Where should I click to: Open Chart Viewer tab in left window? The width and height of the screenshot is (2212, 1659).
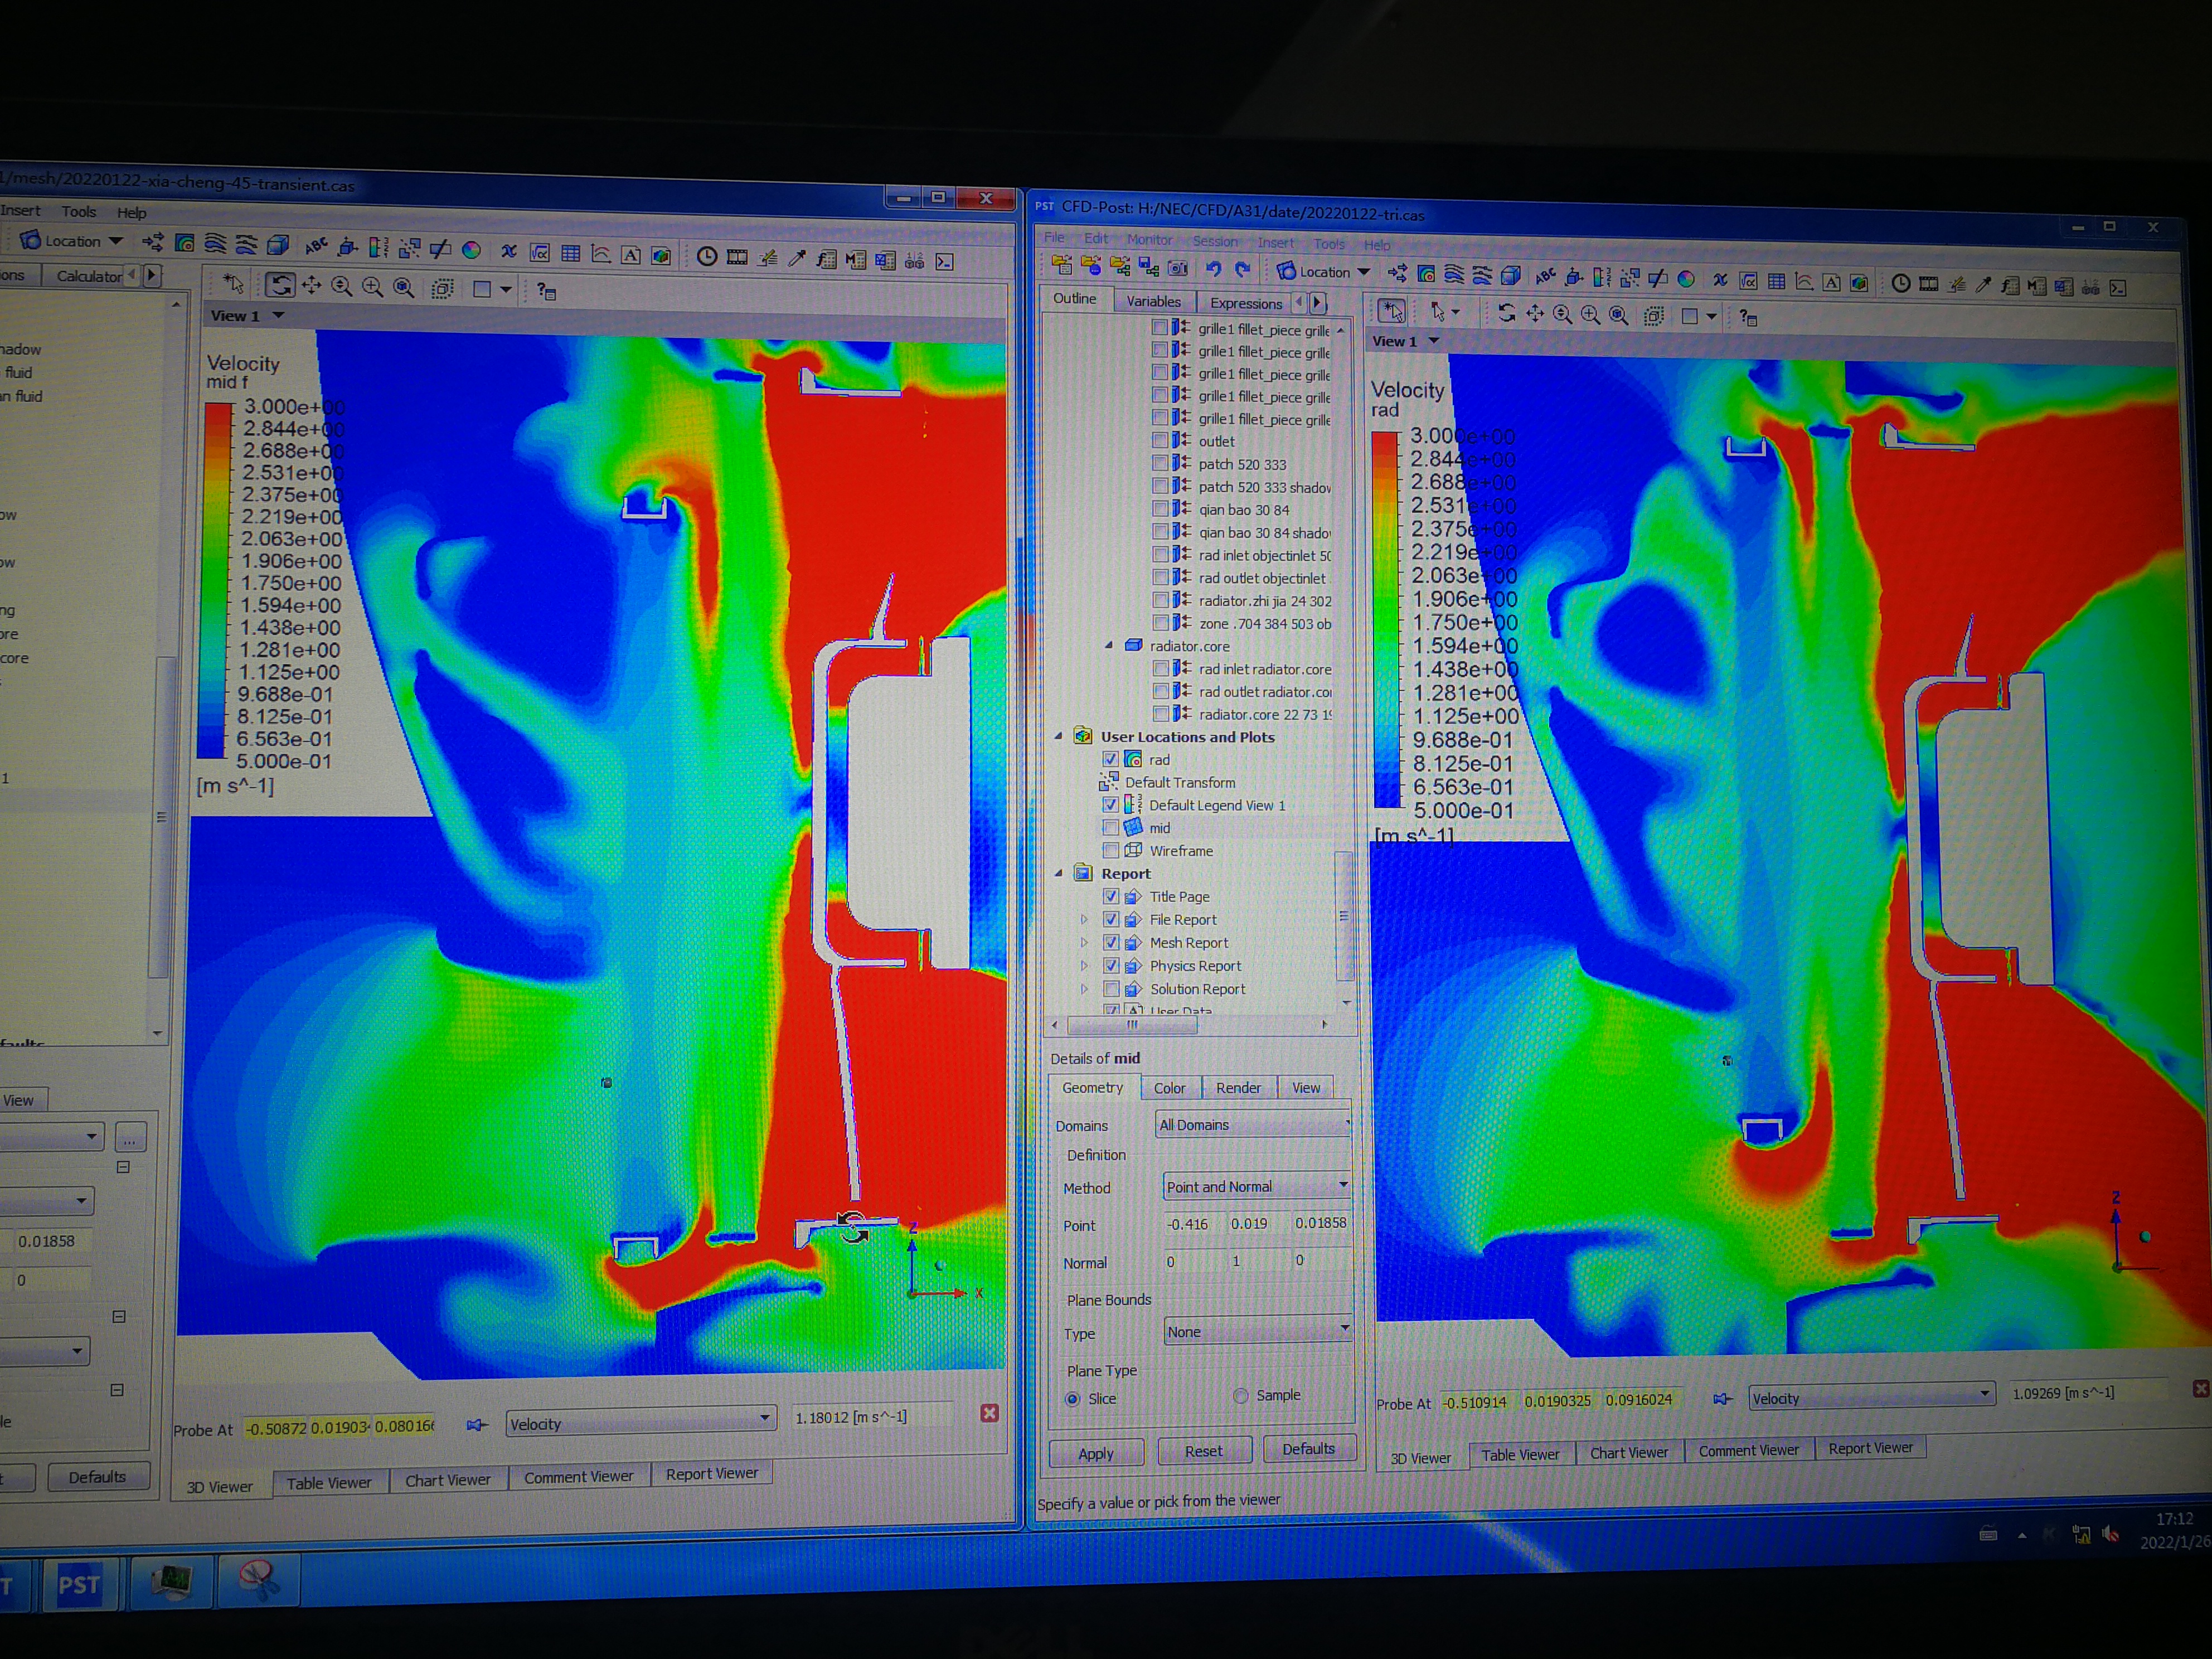[447, 1480]
